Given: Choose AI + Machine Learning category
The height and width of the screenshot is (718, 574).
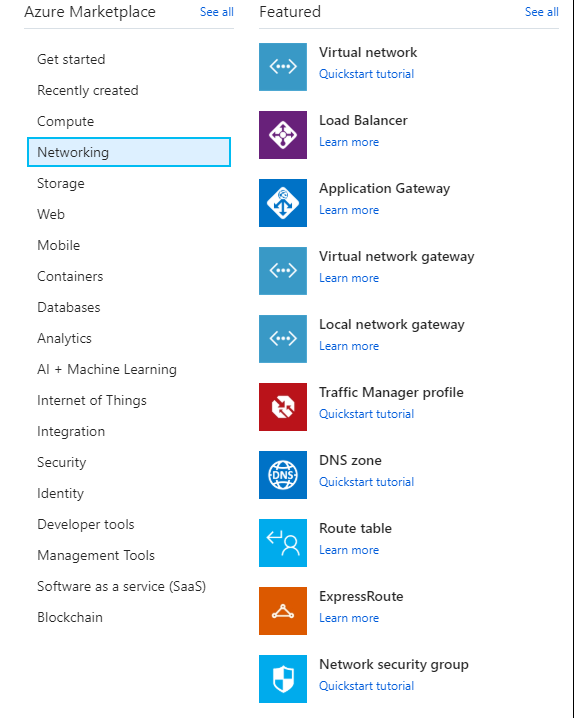Looking at the screenshot, I should [x=107, y=369].
